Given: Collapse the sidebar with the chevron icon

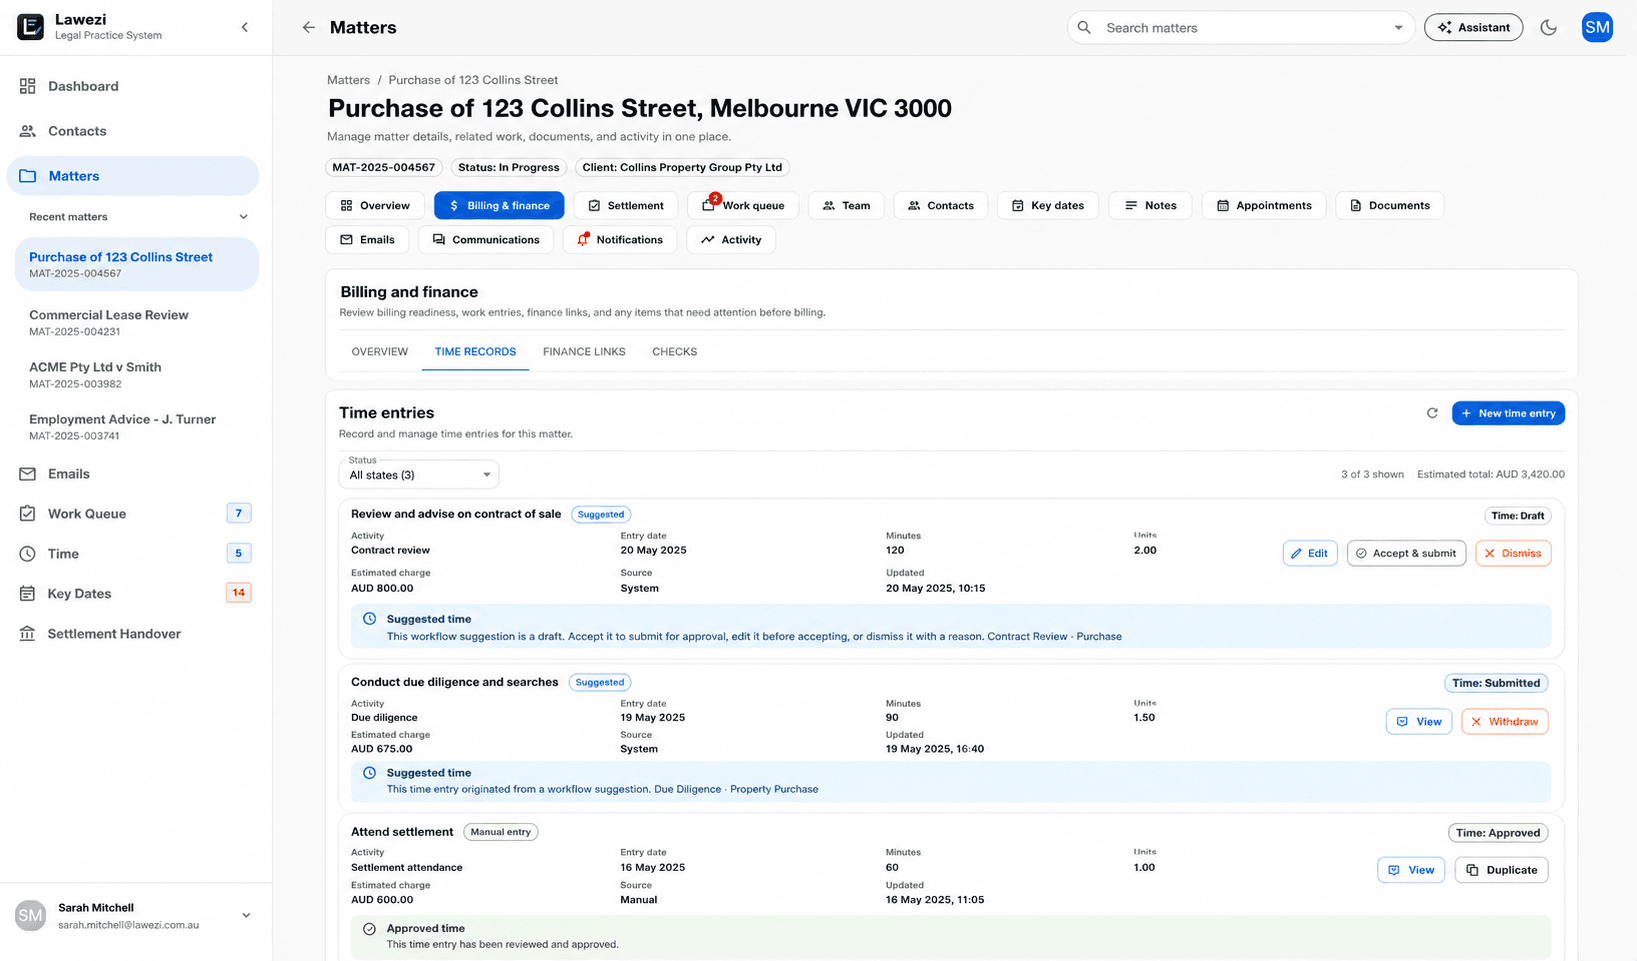Looking at the screenshot, I should point(245,27).
